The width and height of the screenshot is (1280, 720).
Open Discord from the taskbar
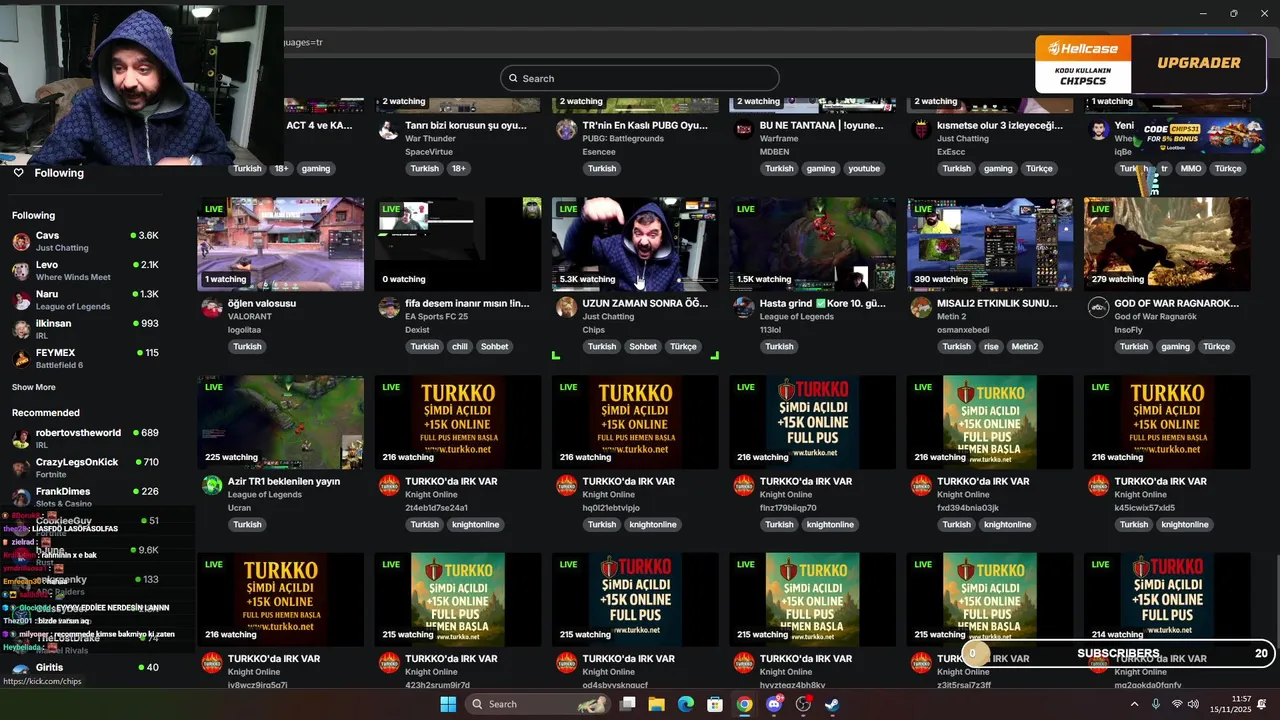coord(774,704)
